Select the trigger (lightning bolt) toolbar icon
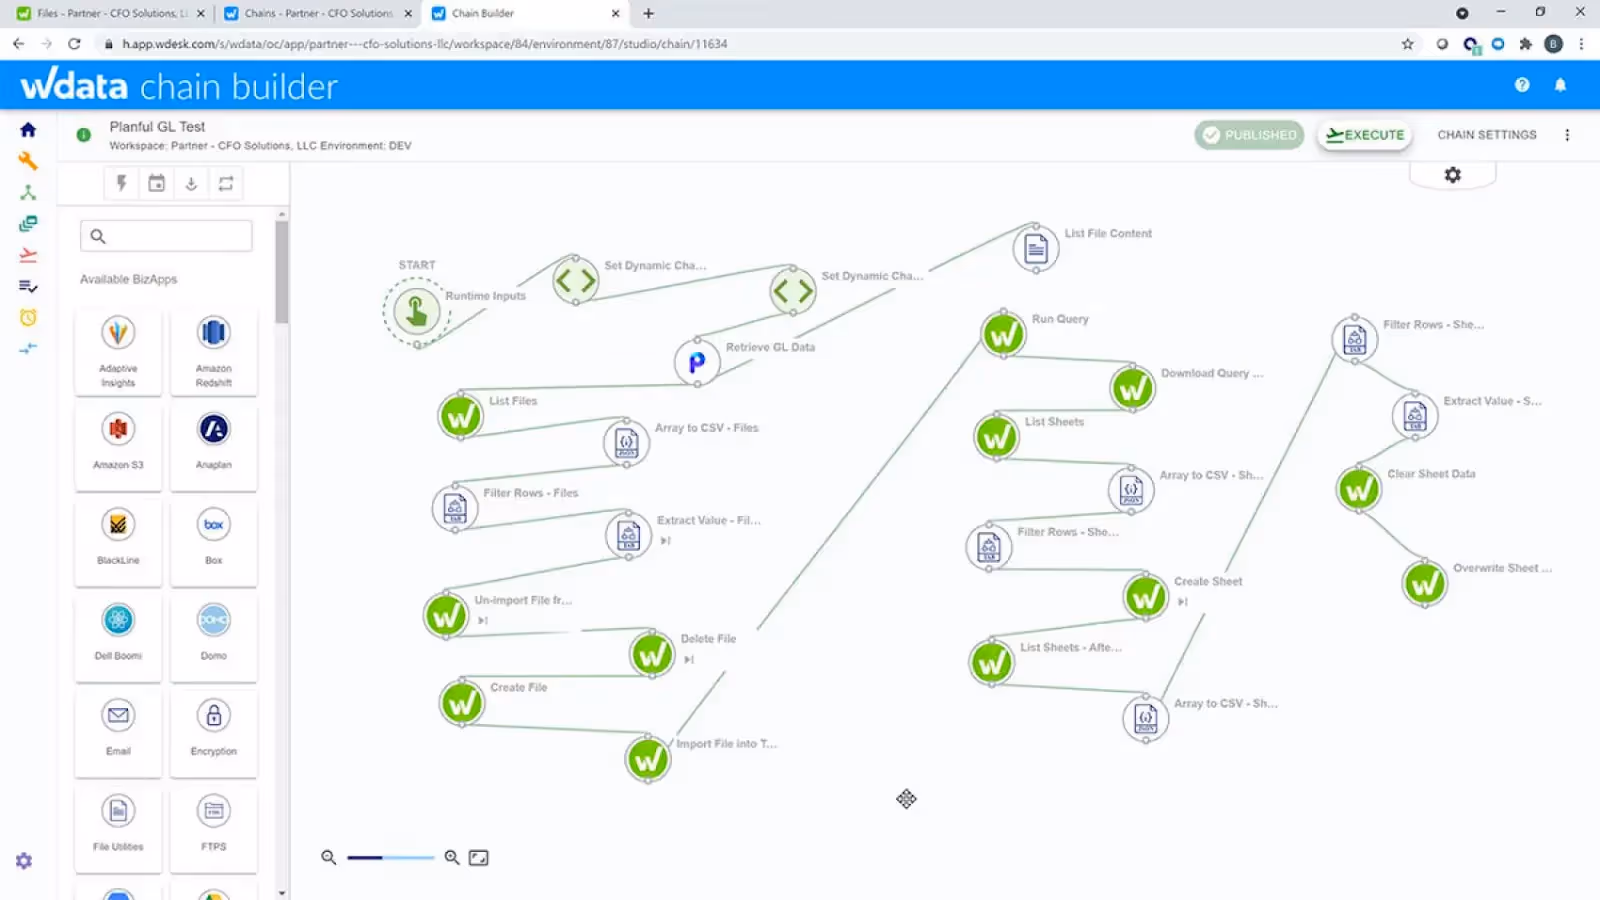This screenshot has width=1600, height=900. pyautogui.click(x=121, y=183)
